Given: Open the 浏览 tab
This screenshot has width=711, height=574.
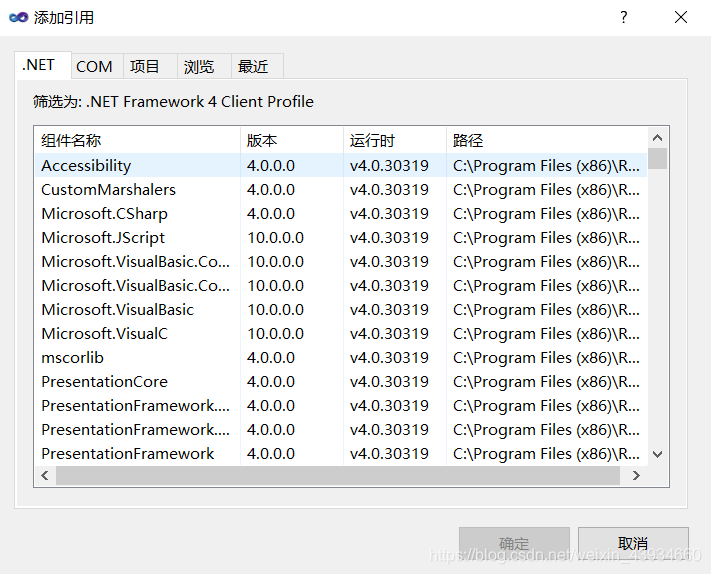Looking at the screenshot, I should click(x=204, y=67).
